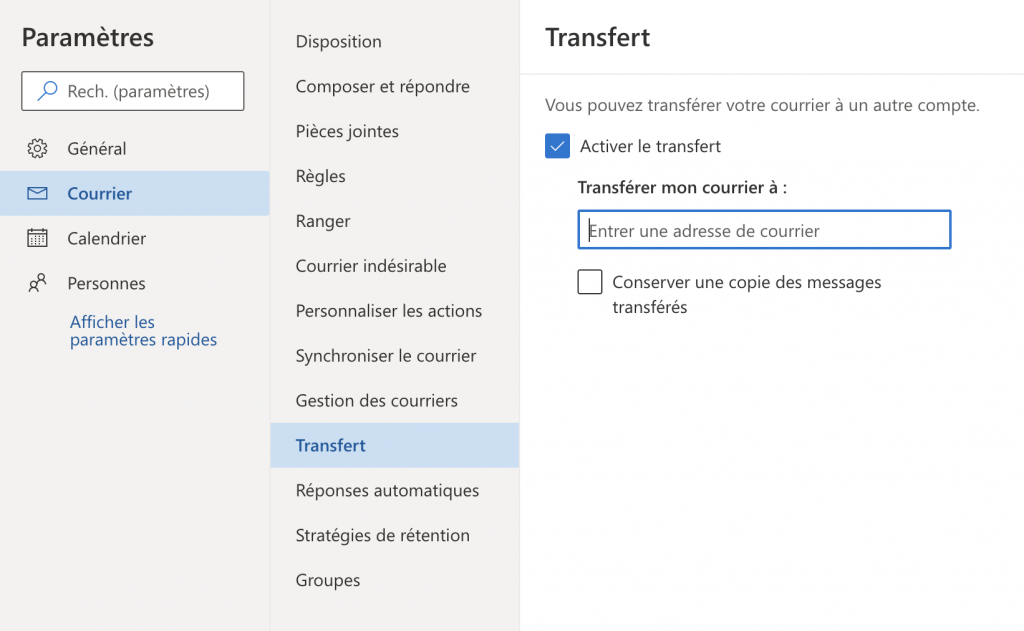Go to Pièces jointes settings
This screenshot has width=1024, height=631.
pyautogui.click(x=347, y=132)
